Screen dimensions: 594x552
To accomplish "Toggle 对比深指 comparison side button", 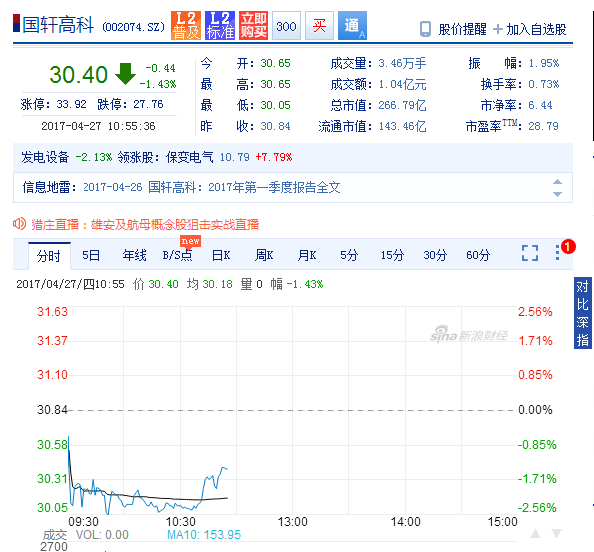I will coord(583,313).
